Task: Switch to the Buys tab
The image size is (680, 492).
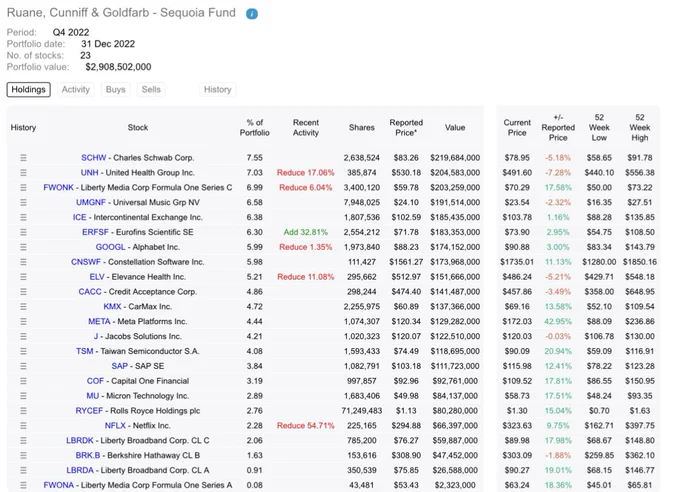Action: click(115, 90)
